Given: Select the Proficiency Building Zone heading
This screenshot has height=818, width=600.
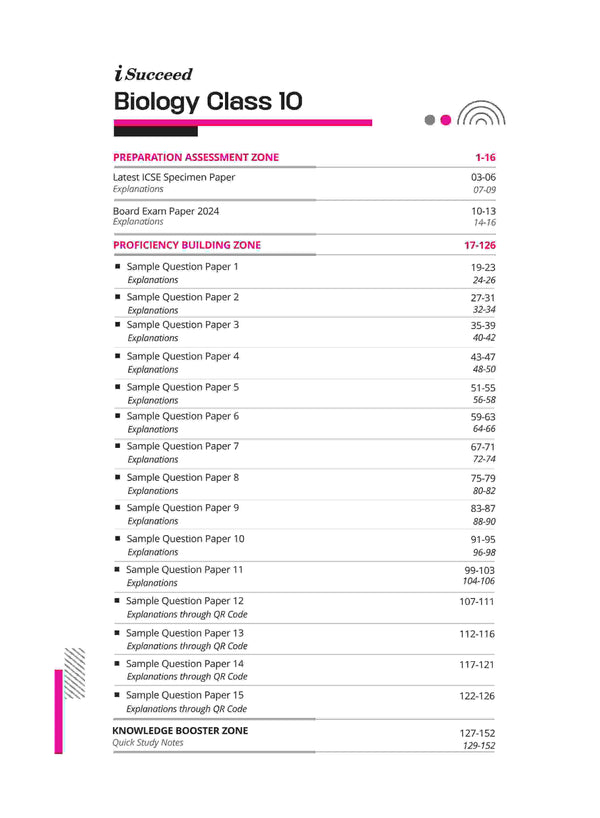Looking at the screenshot, I should pos(187,245).
